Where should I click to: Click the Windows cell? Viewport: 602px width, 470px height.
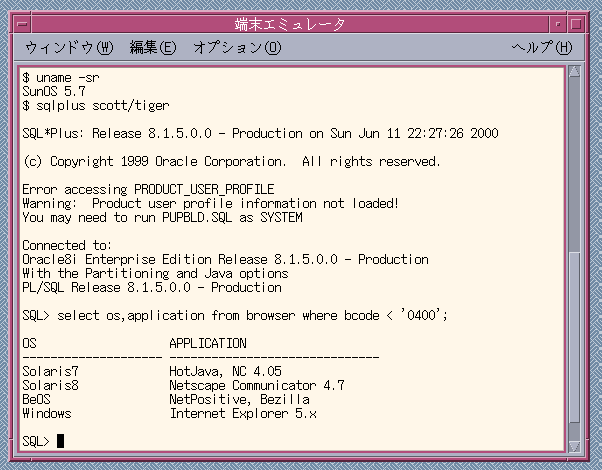point(47,414)
